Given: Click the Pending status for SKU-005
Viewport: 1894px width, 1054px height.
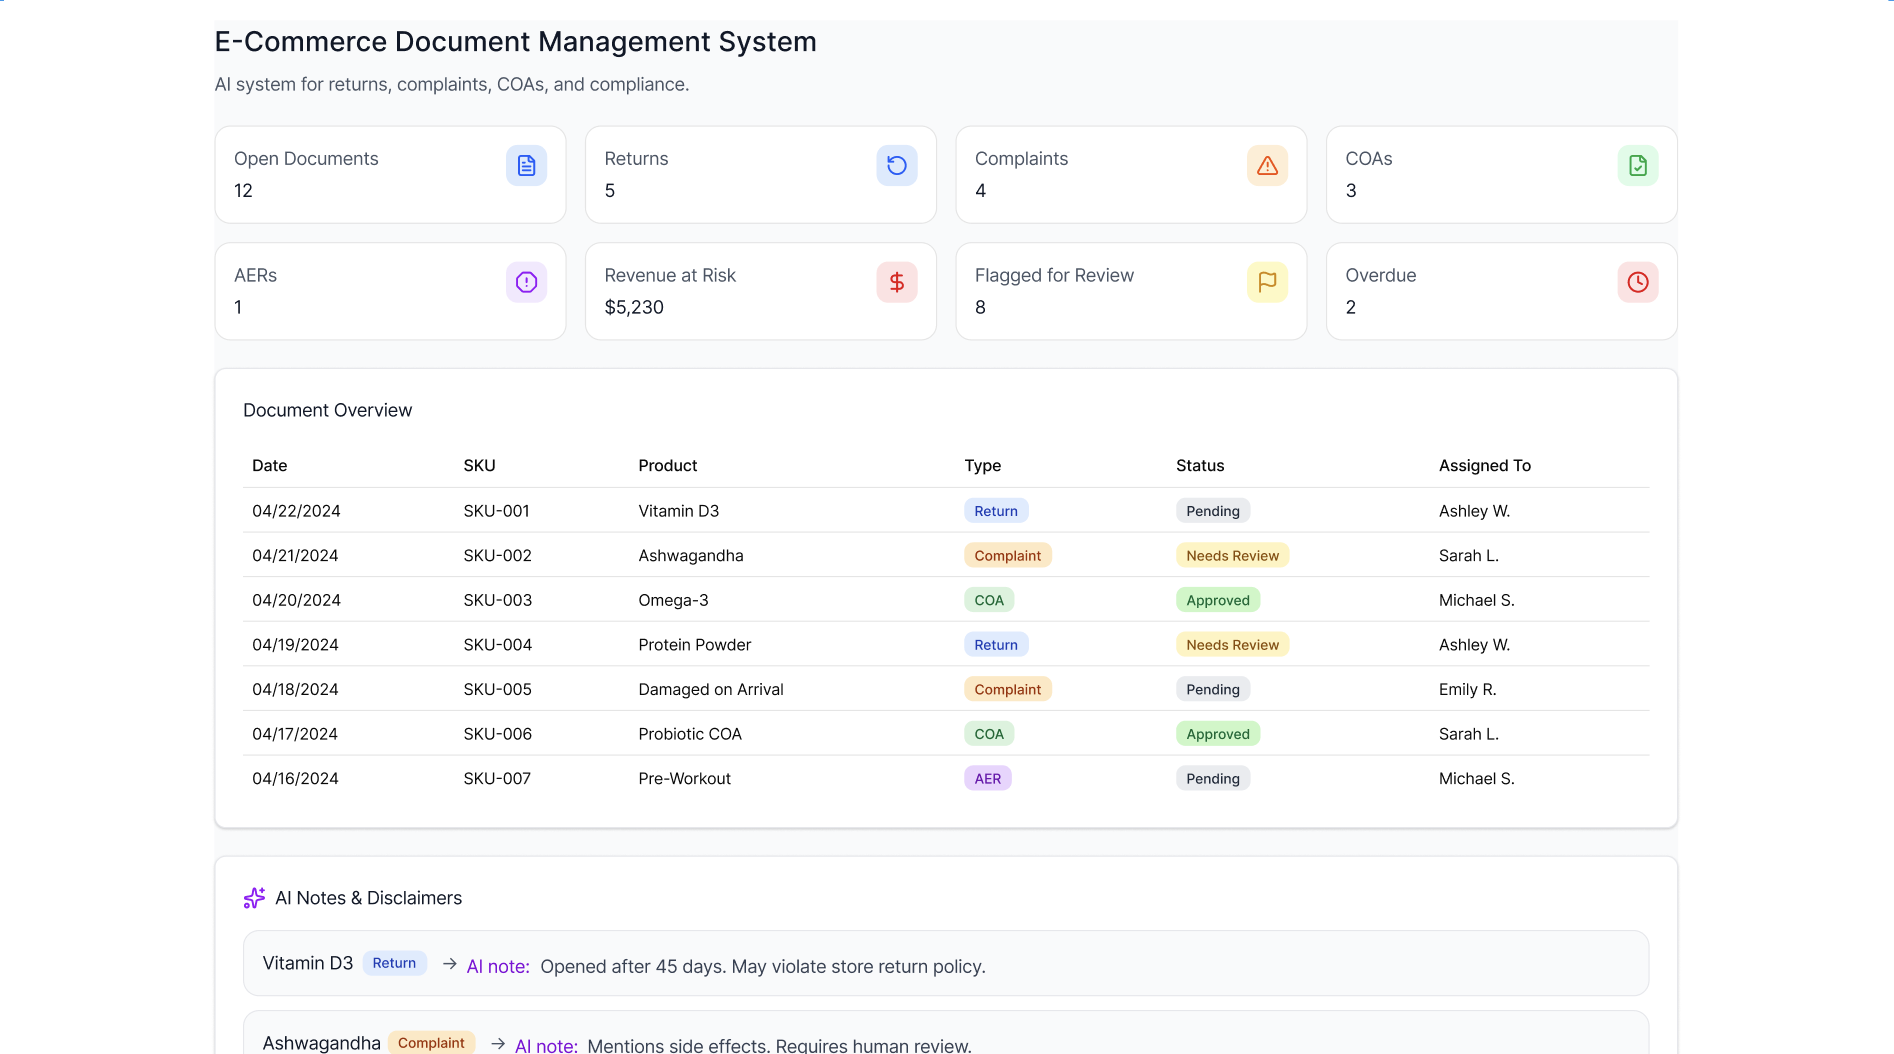Looking at the screenshot, I should click(x=1212, y=690).
